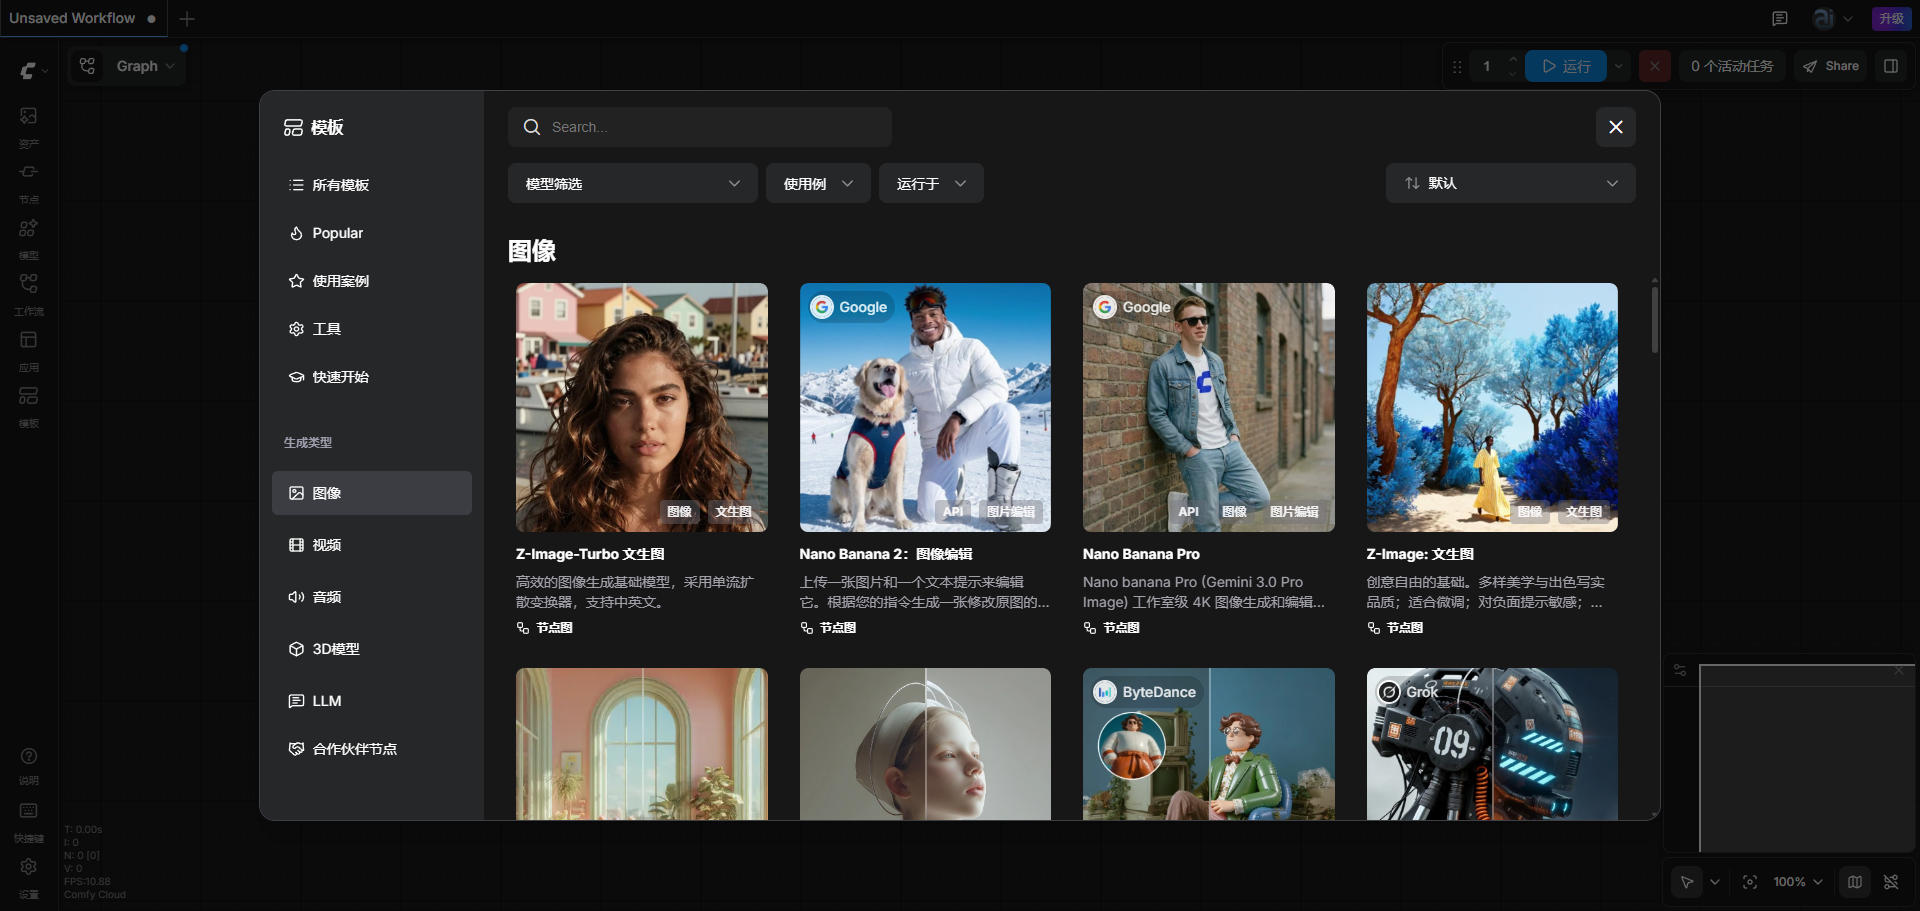This screenshot has width=1920, height=911.
Task: Toggle the minimap icon at bottom right
Action: coord(1855,882)
